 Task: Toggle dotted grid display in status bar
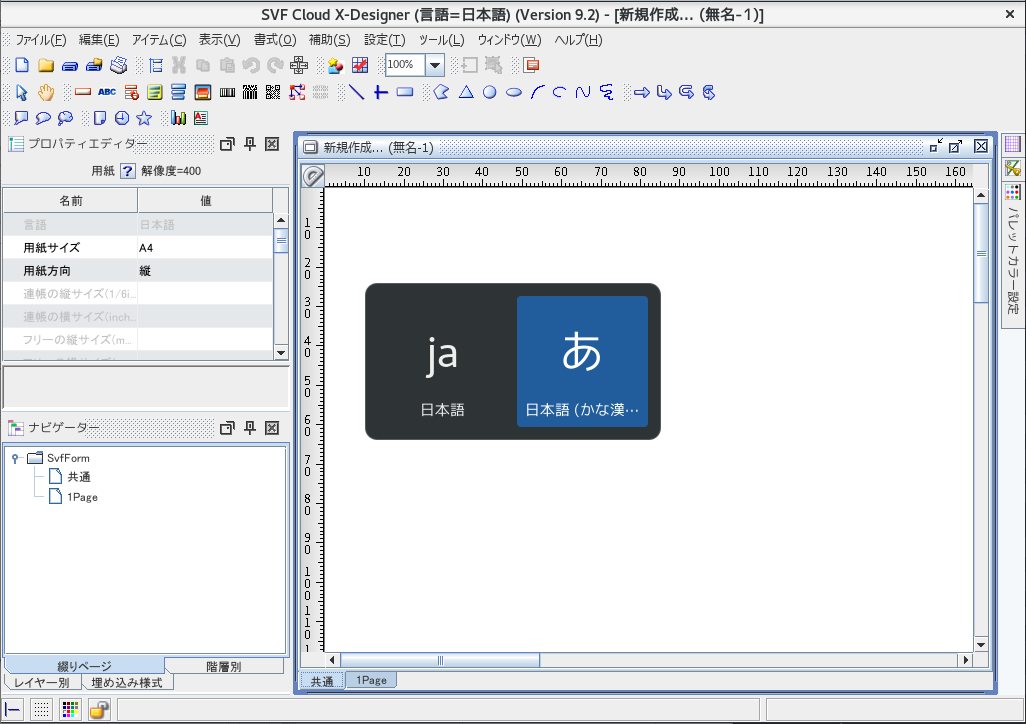[x=41, y=709]
